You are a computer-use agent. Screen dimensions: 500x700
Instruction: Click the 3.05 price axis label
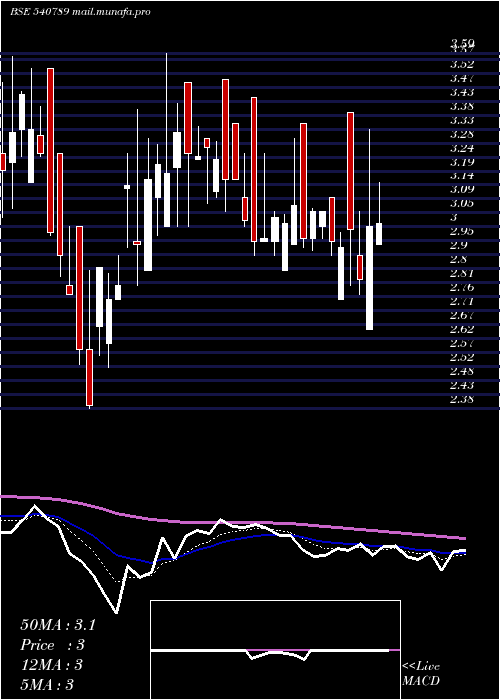462,204
